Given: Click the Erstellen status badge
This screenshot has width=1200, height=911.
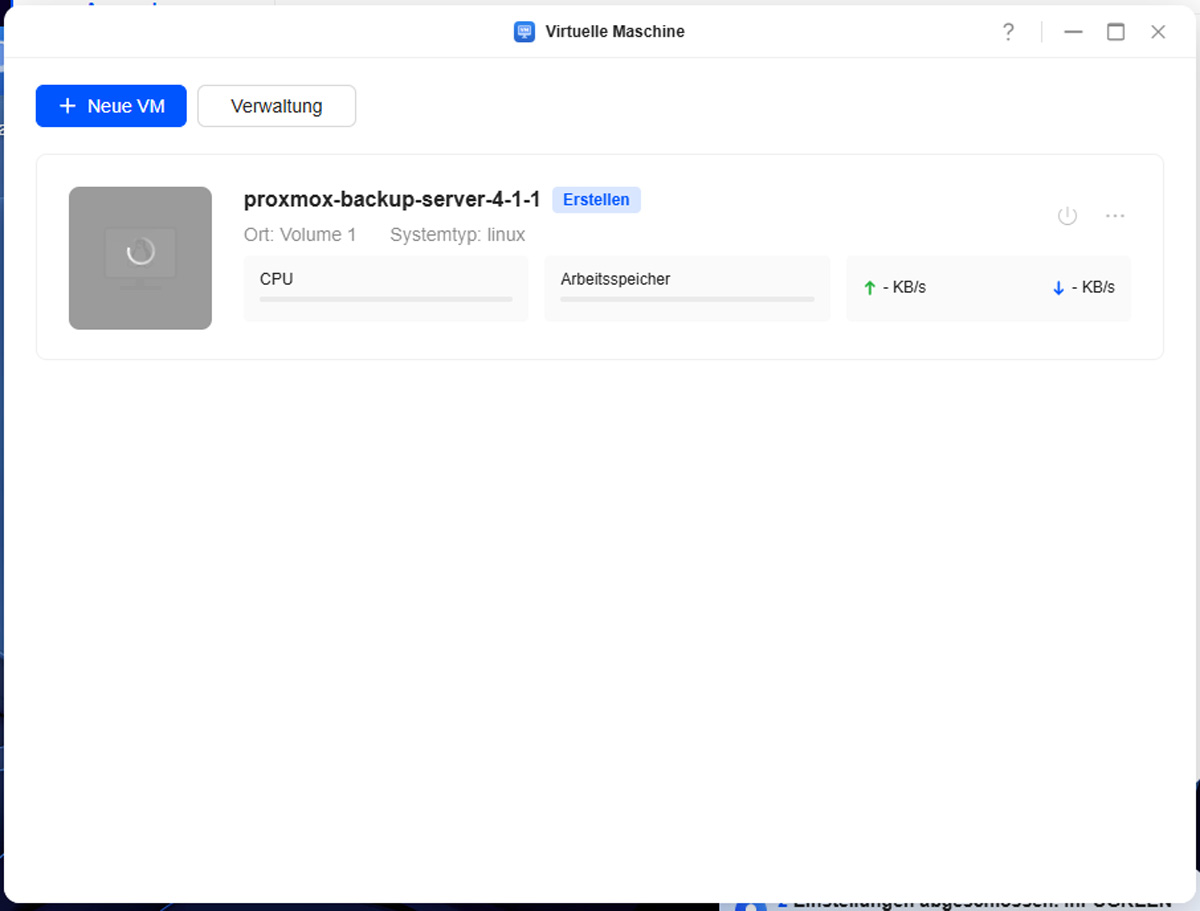Looking at the screenshot, I should pyautogui.click(x=596, y=200).
